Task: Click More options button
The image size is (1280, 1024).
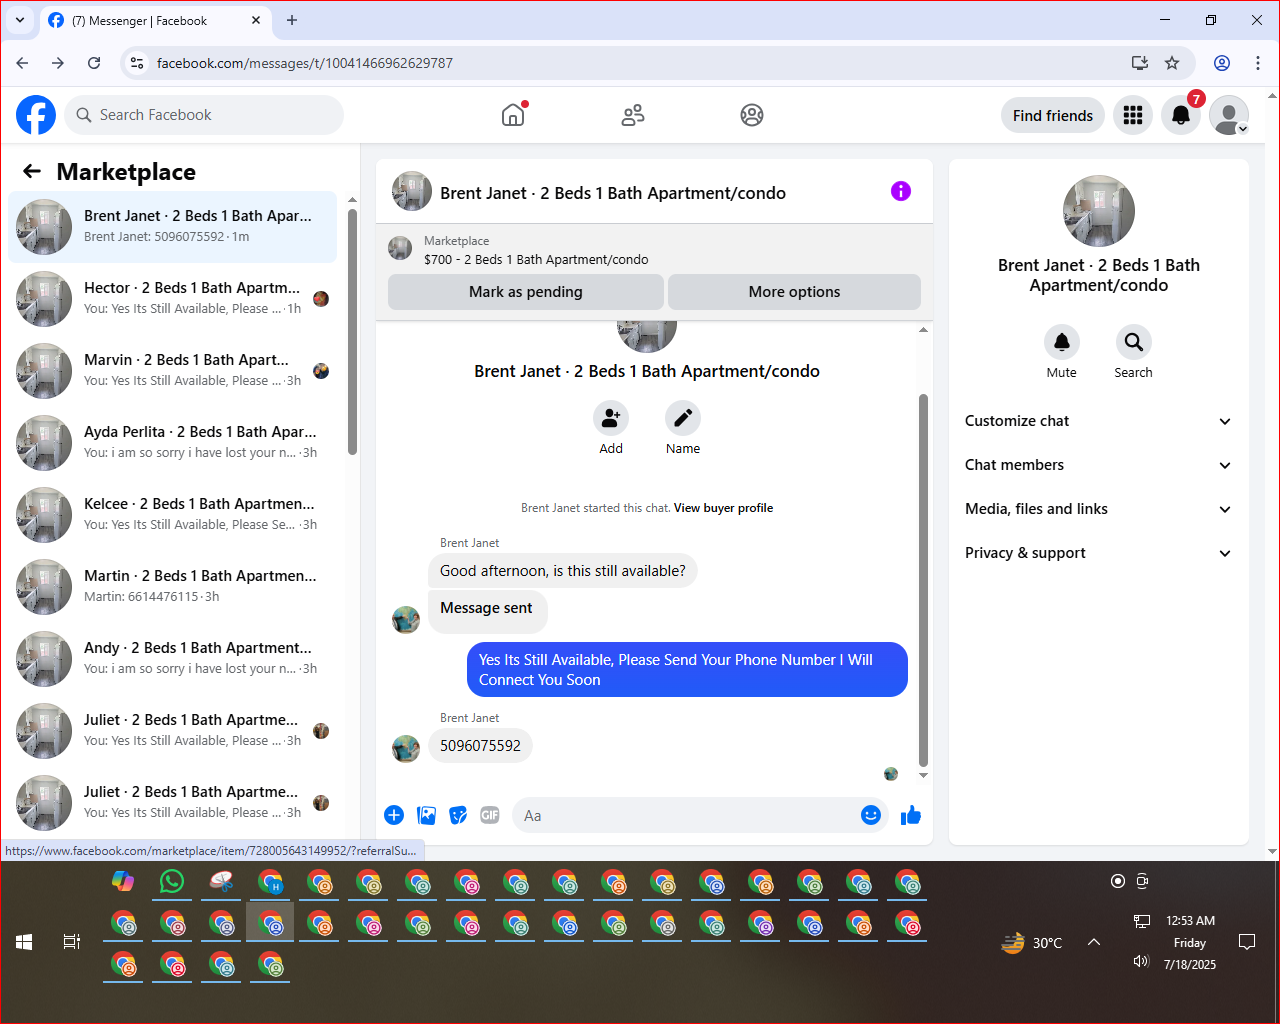Action: point(794,292)
